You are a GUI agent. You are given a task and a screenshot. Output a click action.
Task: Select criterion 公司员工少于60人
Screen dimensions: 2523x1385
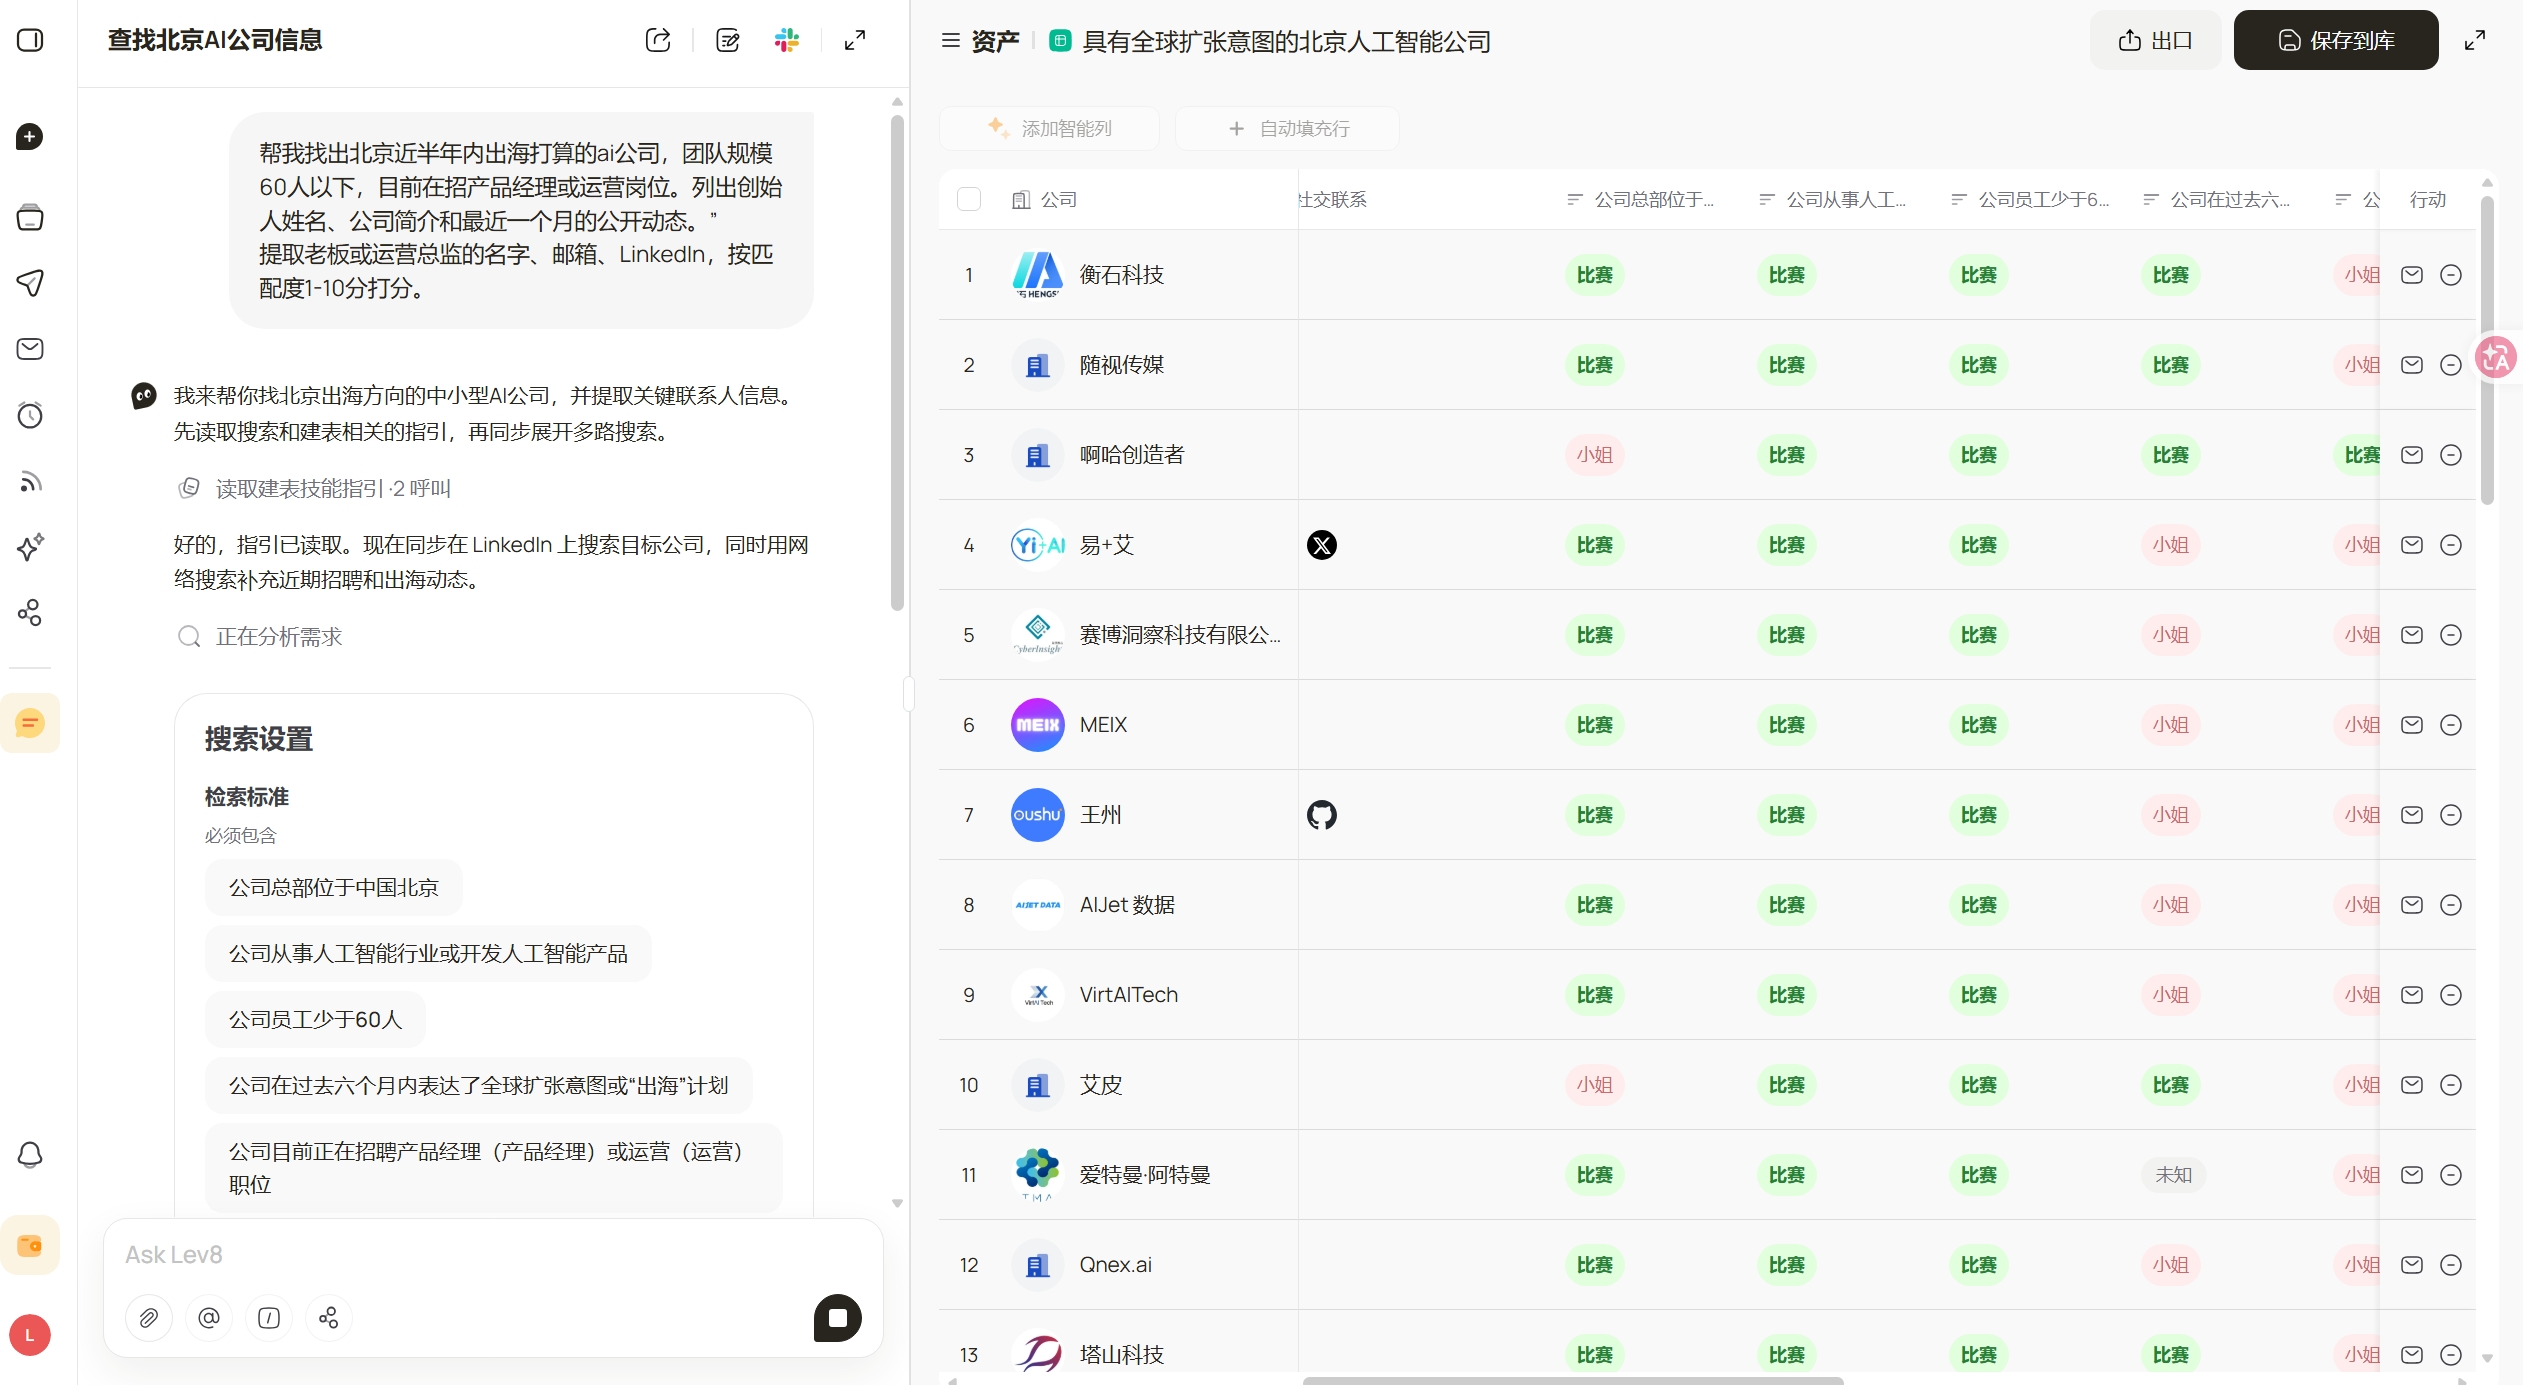coord(315,1019)
